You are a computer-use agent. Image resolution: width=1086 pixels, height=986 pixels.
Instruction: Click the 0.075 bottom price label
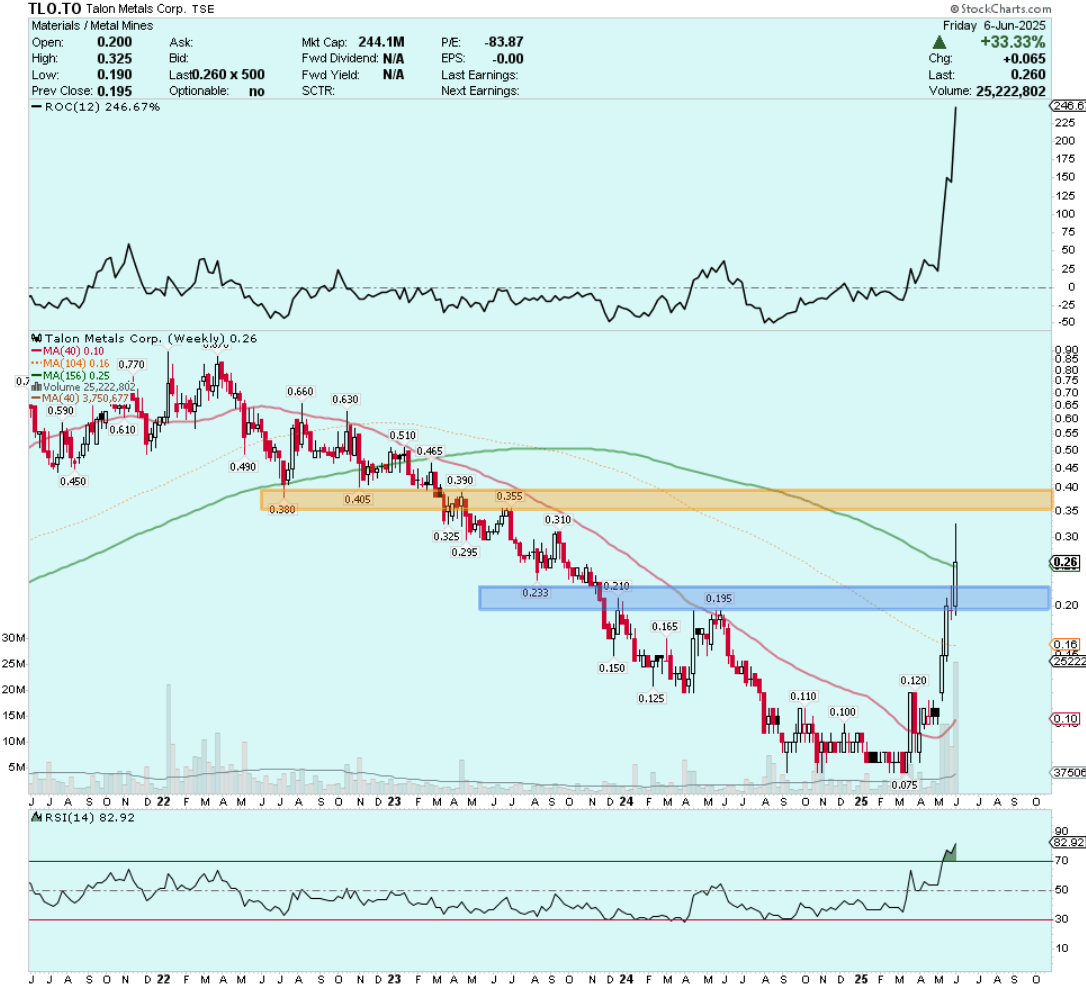click(x=904, y=785)
